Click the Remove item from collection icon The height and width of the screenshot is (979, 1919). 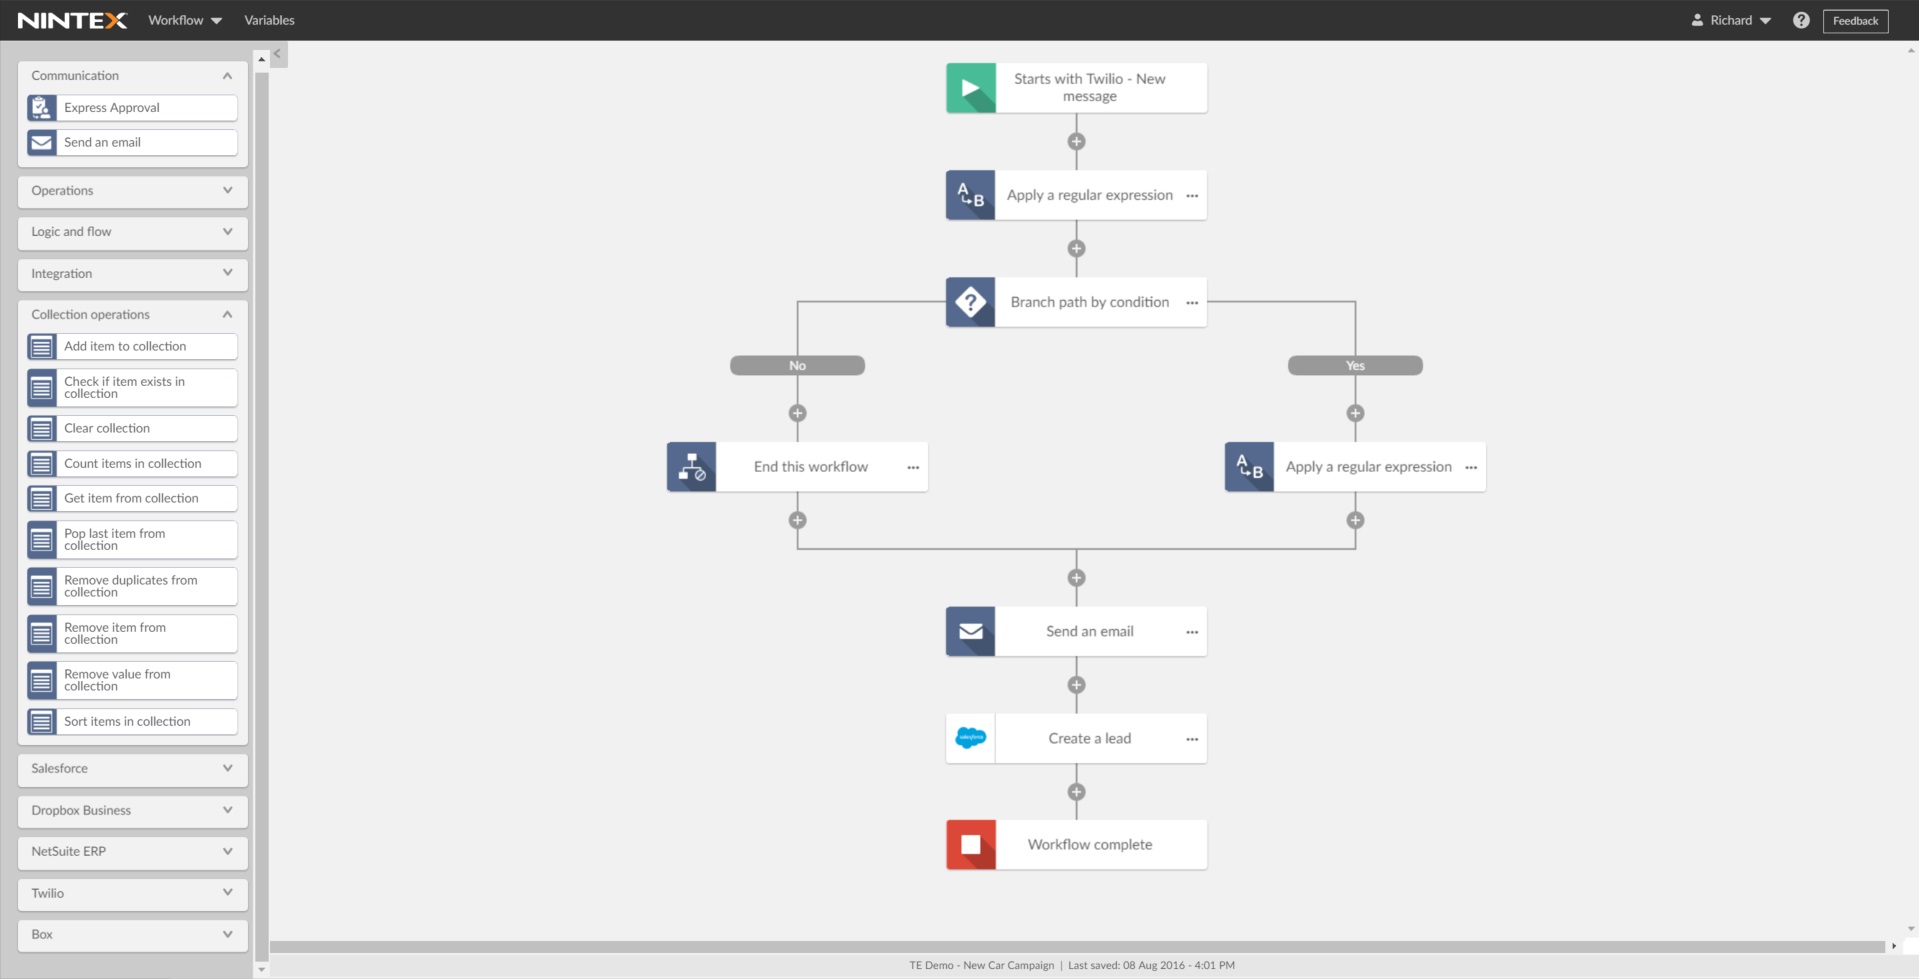tap(42, 634)
